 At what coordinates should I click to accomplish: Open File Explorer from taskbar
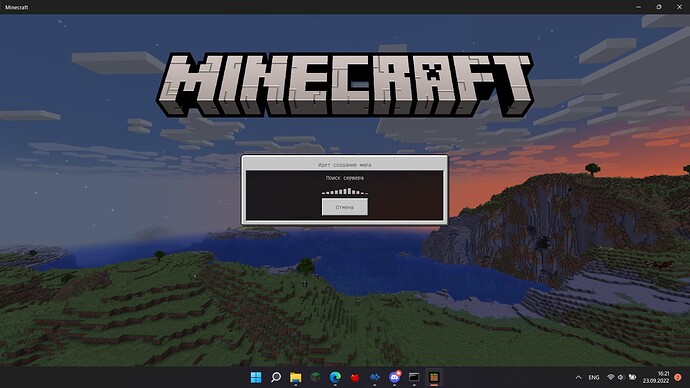coord(296,377)
